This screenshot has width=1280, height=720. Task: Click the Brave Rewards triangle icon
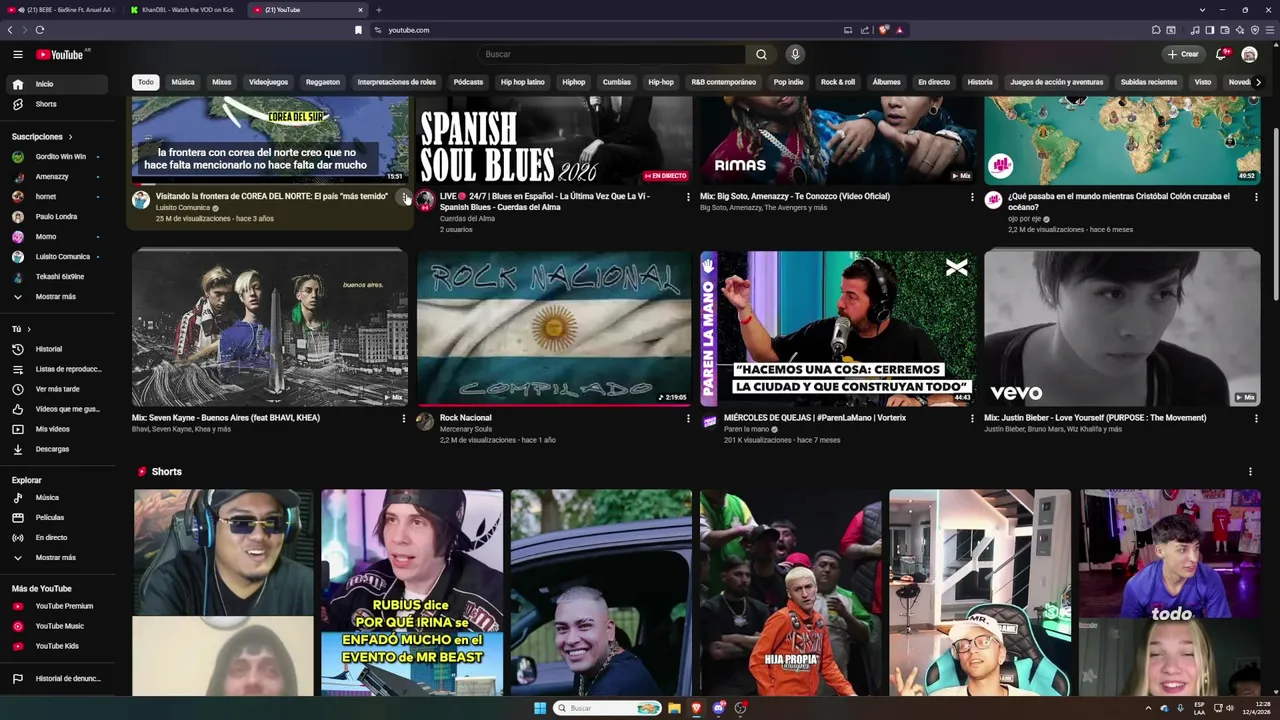click(x=899, y=30)
